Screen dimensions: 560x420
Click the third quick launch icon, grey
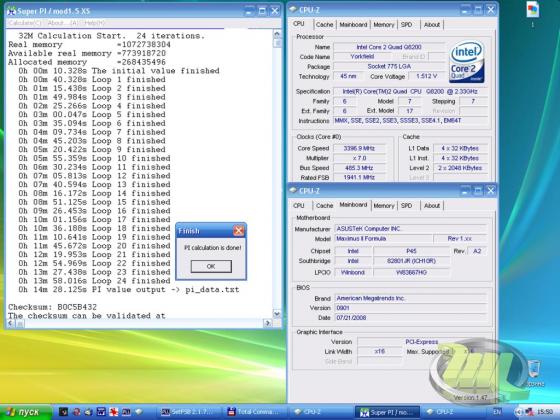coord(89,412)
